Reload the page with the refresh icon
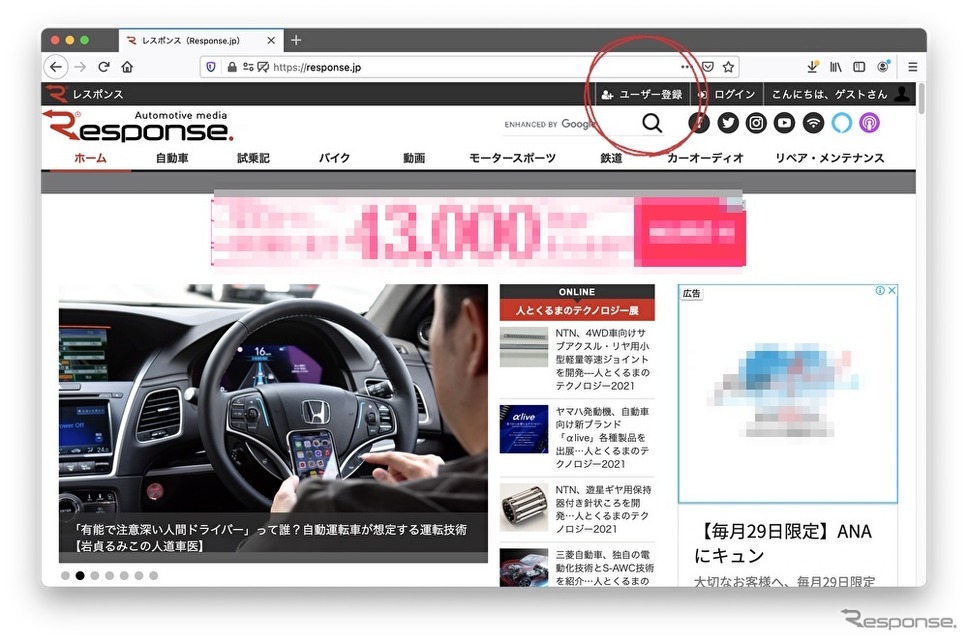Viewport: 968px width, 641px height. pyautogui.click(x=104, y=67)
